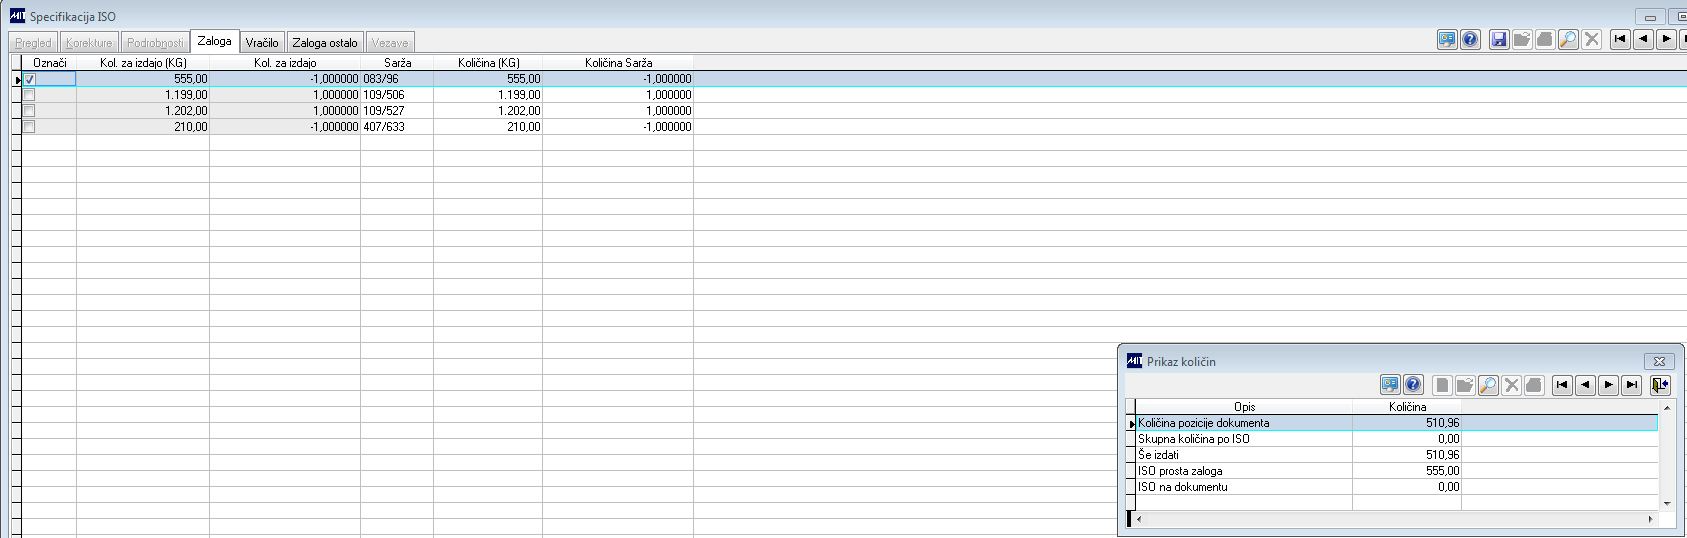The width and height of the screenshot is (1687, 538).
Task: Click the greyed print icon in main toolbar
Action: (x=1545, y=40)
